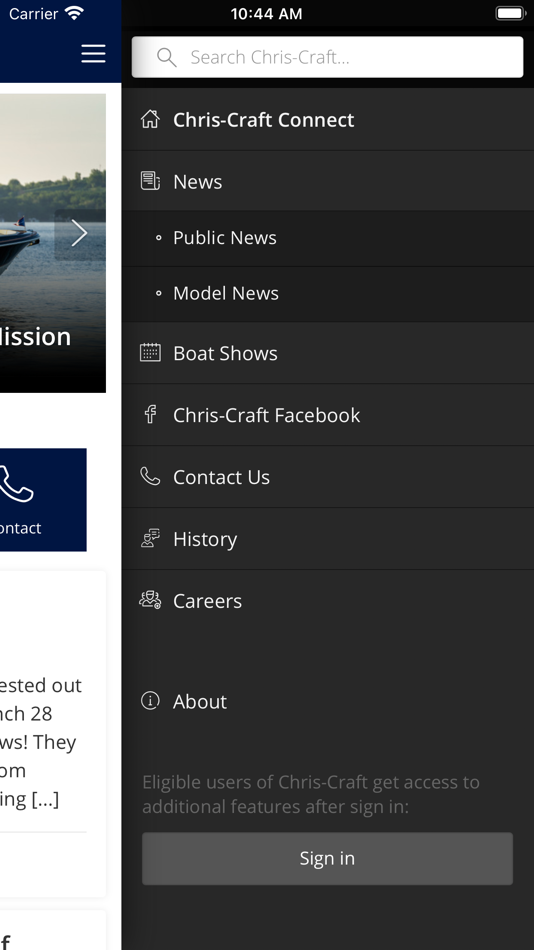This screenshot has width=534, height=950.
Task: Open Chris-Craft Connect home entry
Action: pyautogui.click(x=328, y=119)
